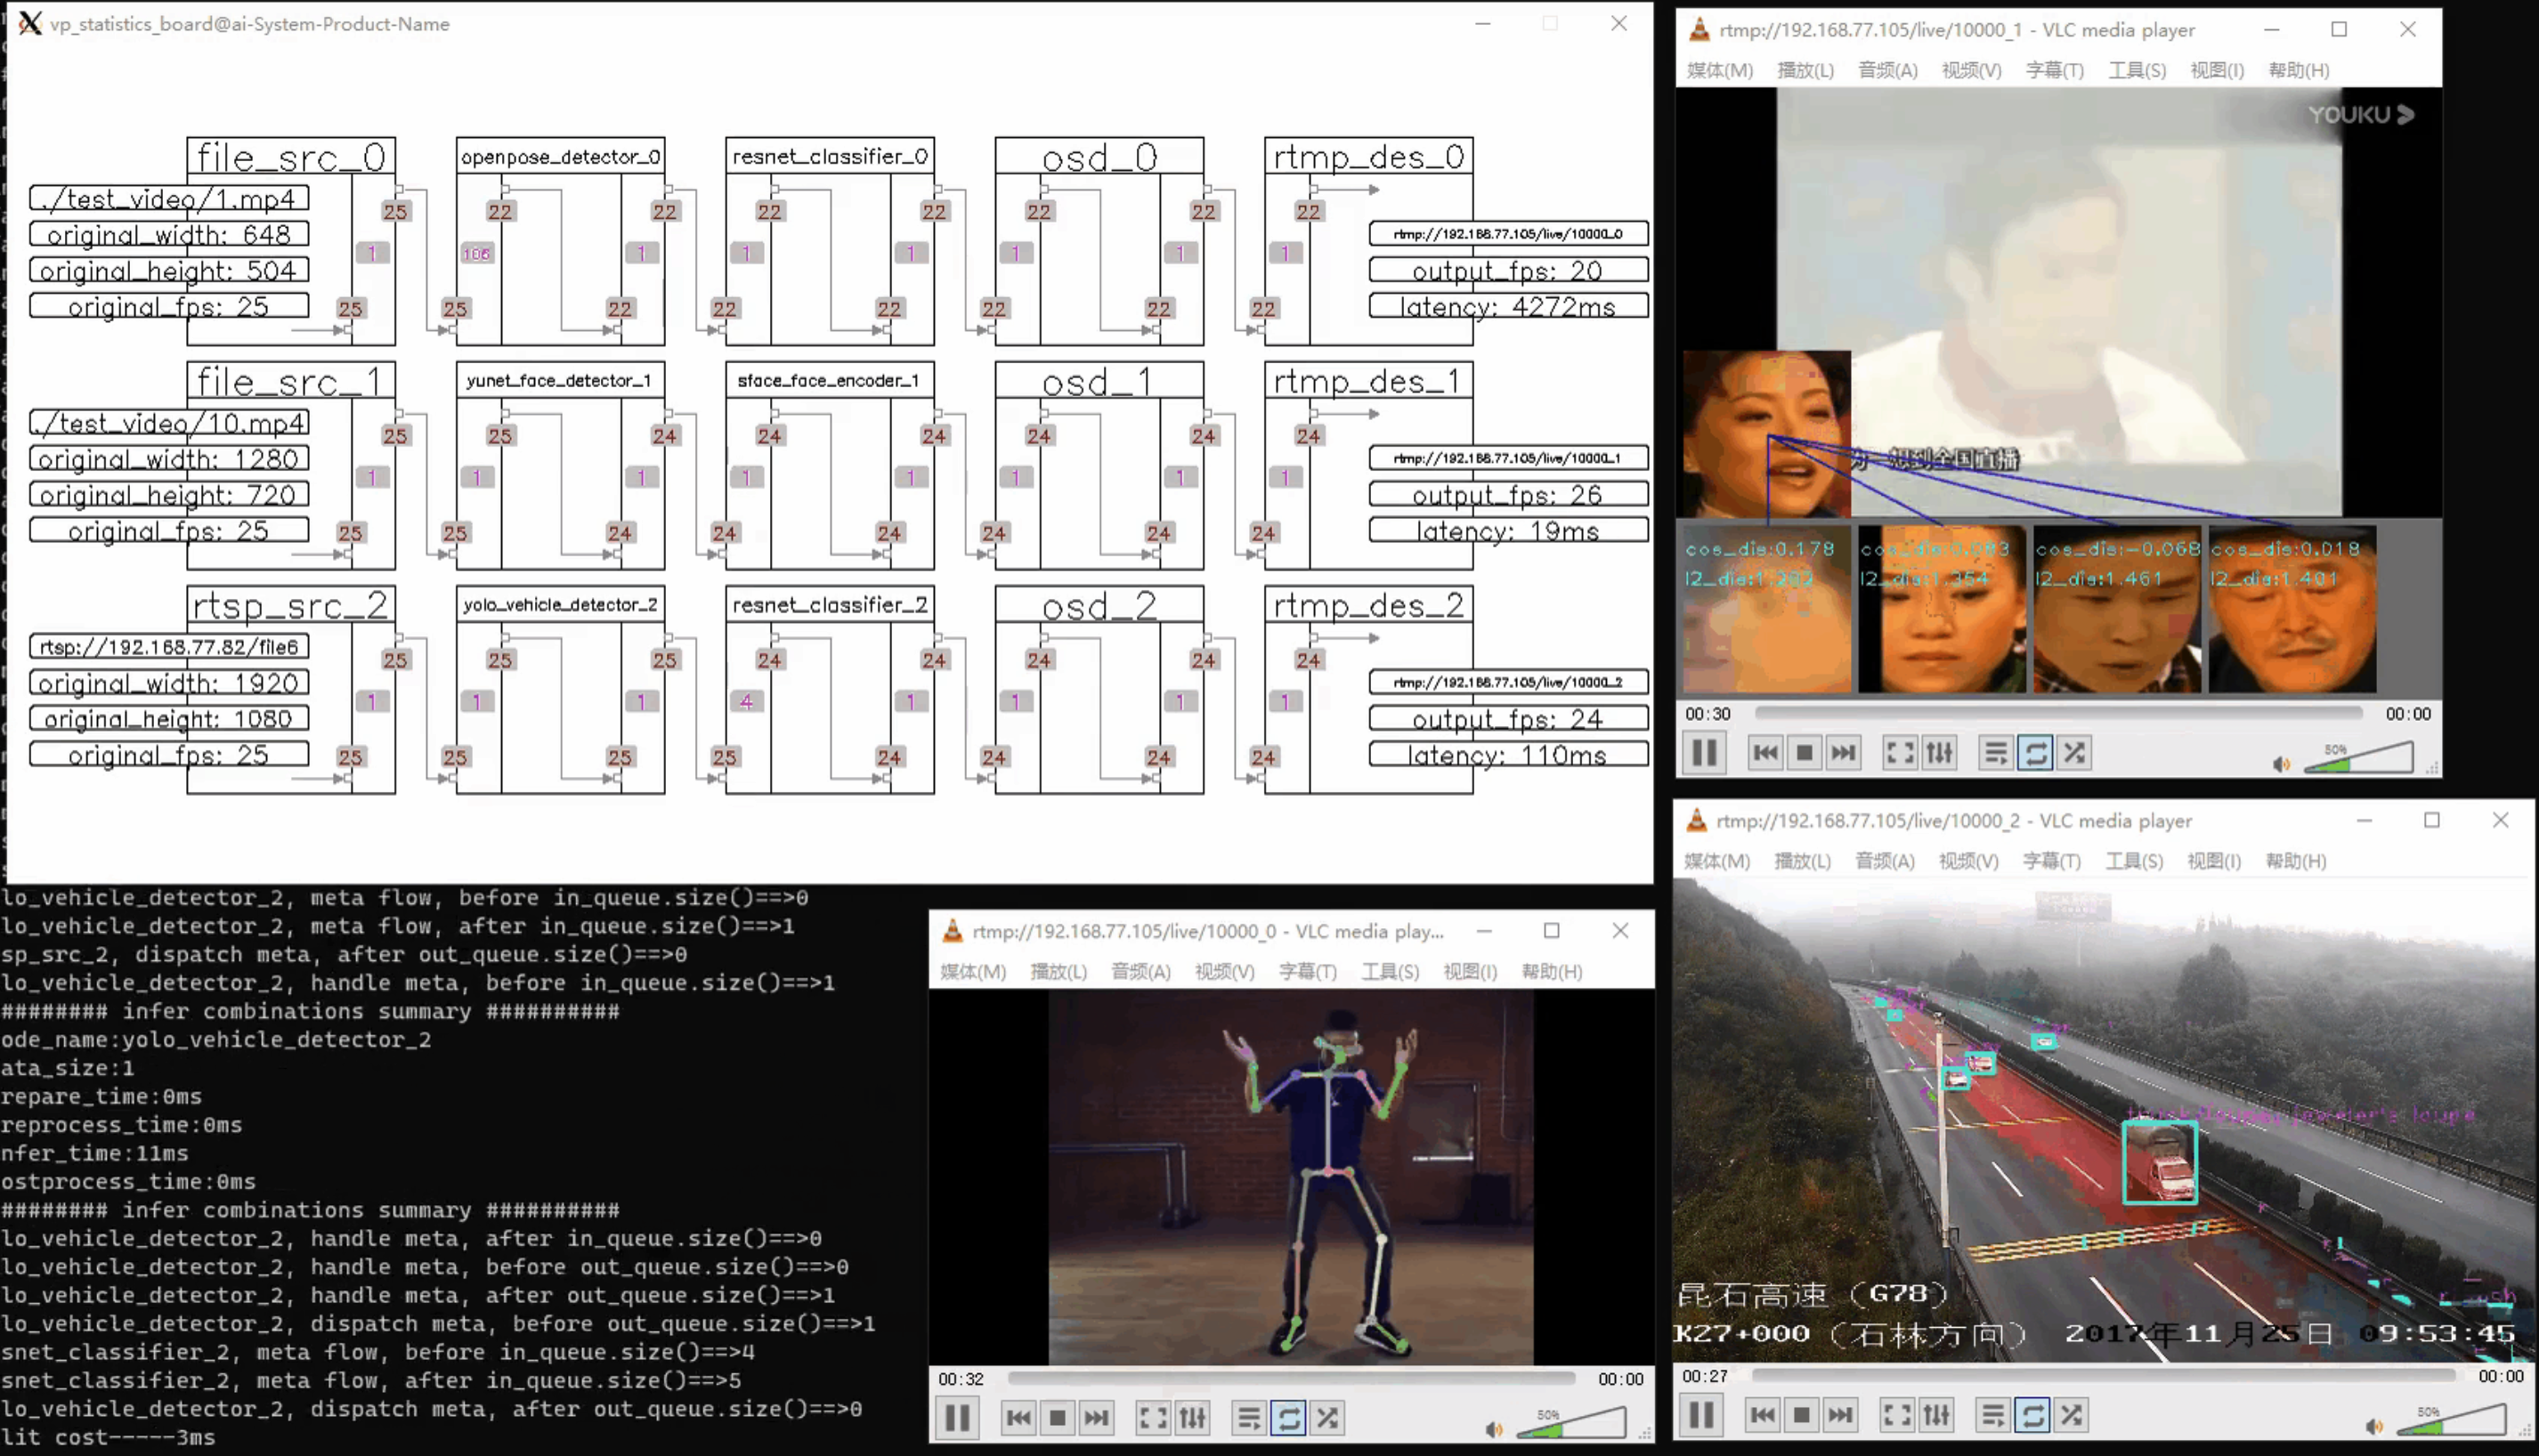Toggle fullscreen in the 10000_2 VLC window

pyautogui.click(x=1896, y=1414)
